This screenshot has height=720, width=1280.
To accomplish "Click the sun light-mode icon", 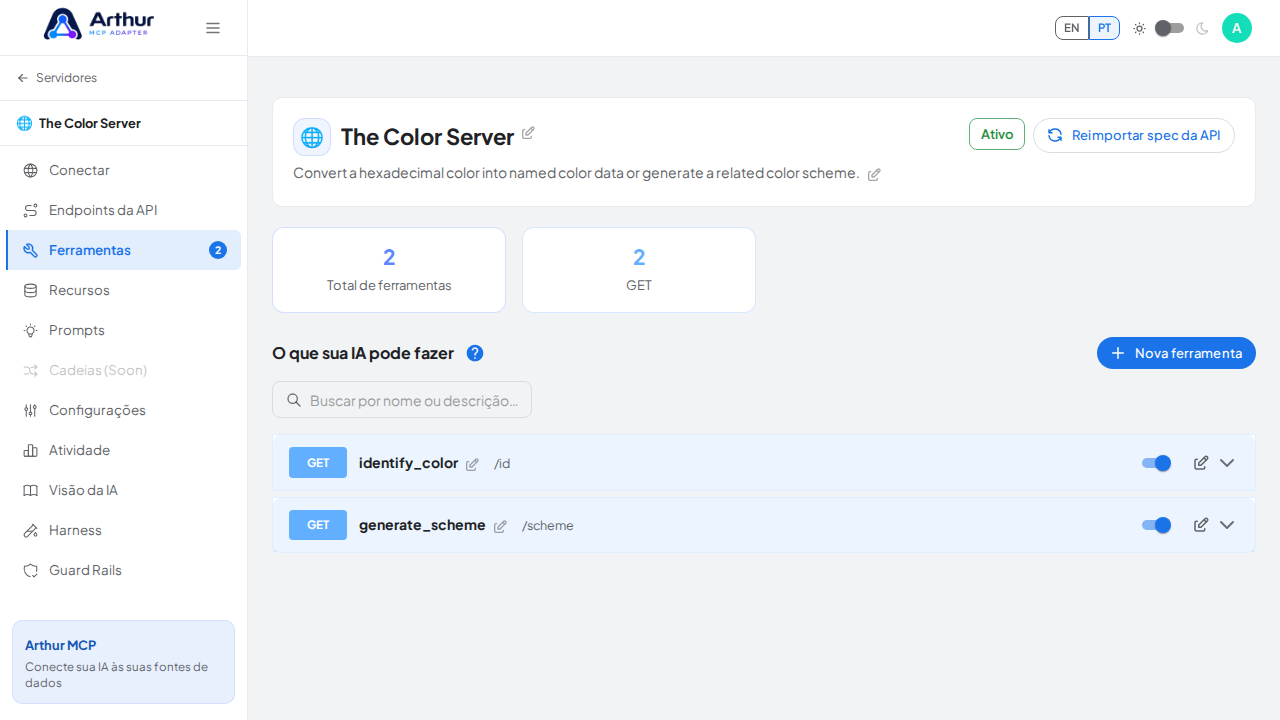I will pyautogui.click(x=1139, y=28).
